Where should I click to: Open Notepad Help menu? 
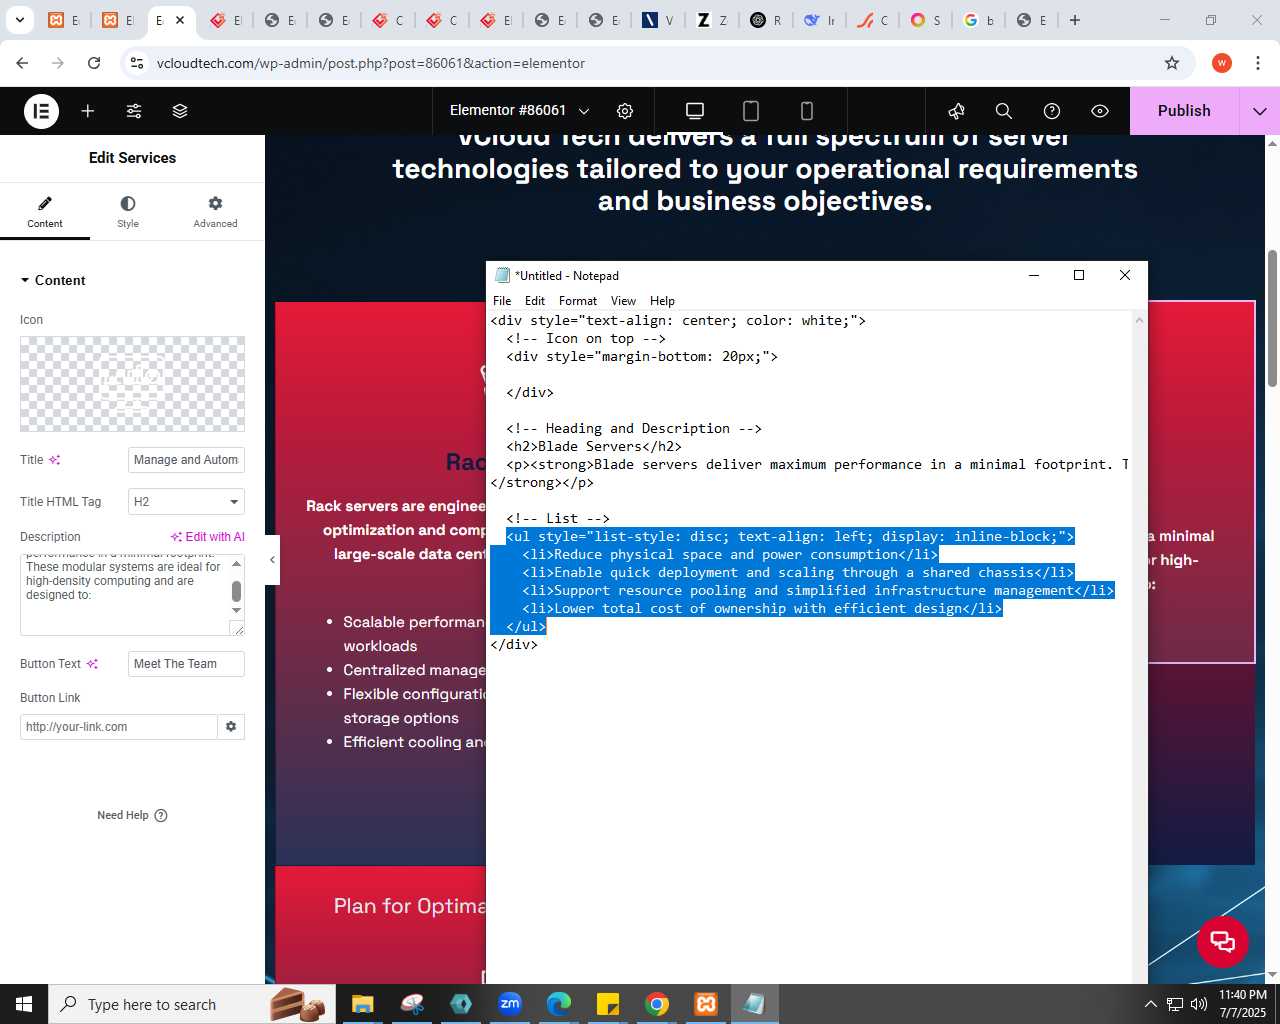tap(662, 301)
